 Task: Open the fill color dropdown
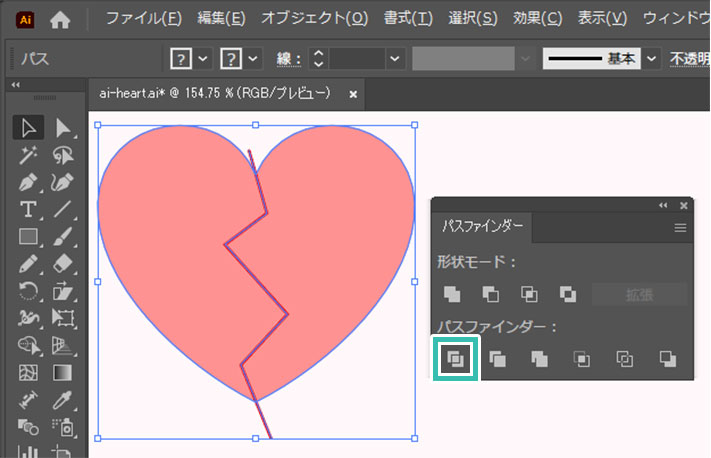pos(203,59)
